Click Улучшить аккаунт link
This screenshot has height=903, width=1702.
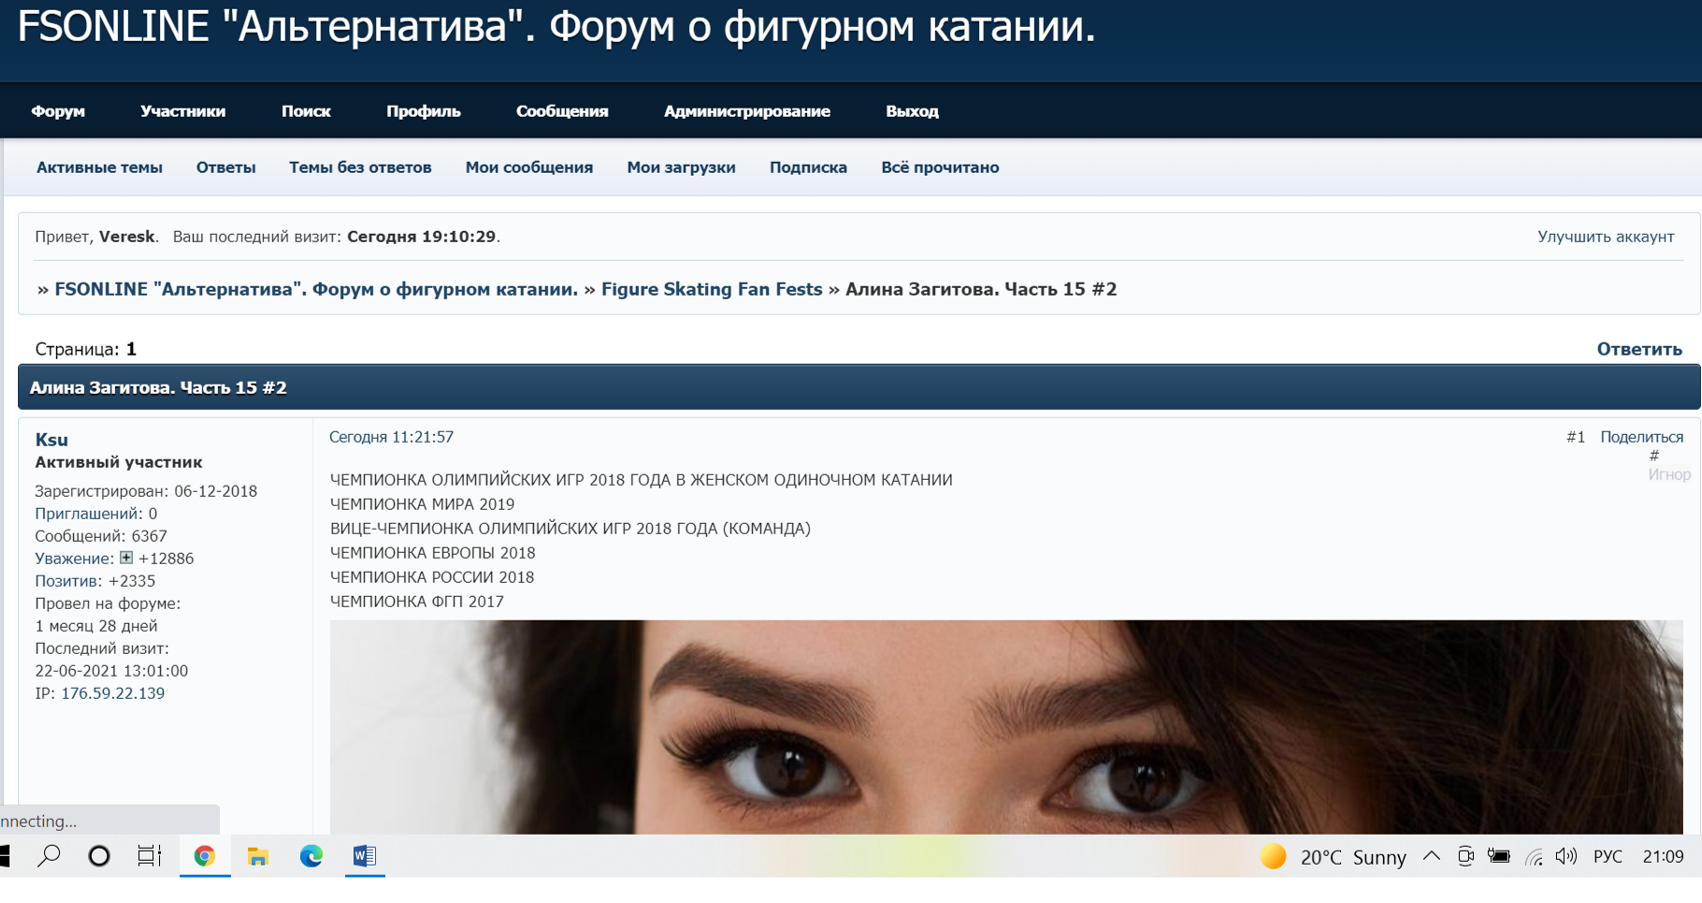click(1606, 237)
